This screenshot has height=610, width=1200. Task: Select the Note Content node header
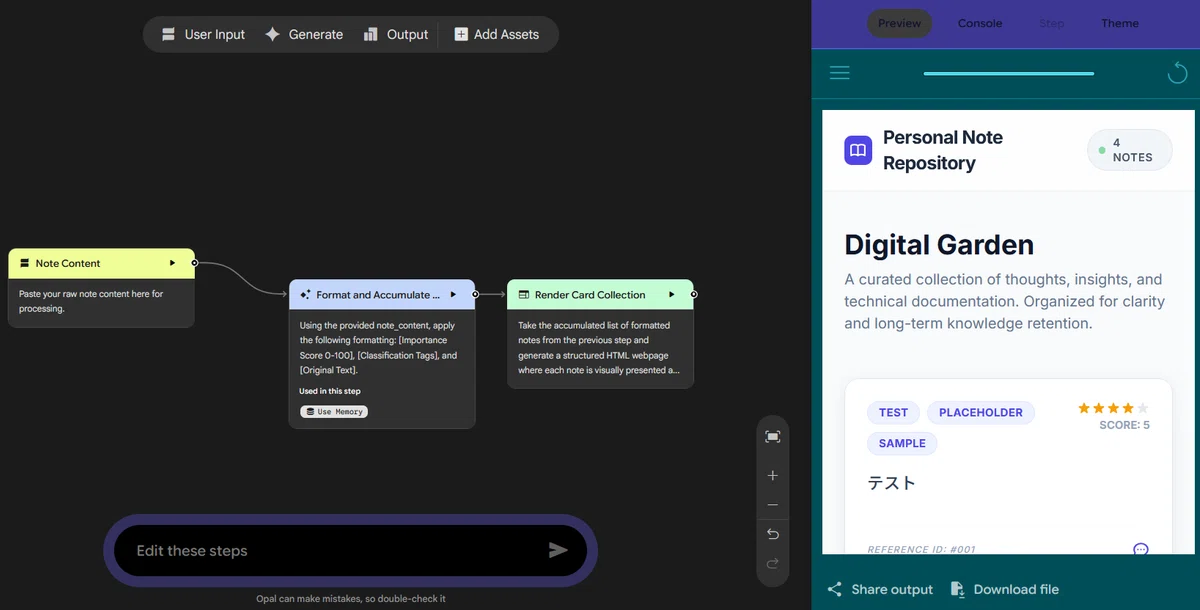(101, 263)
